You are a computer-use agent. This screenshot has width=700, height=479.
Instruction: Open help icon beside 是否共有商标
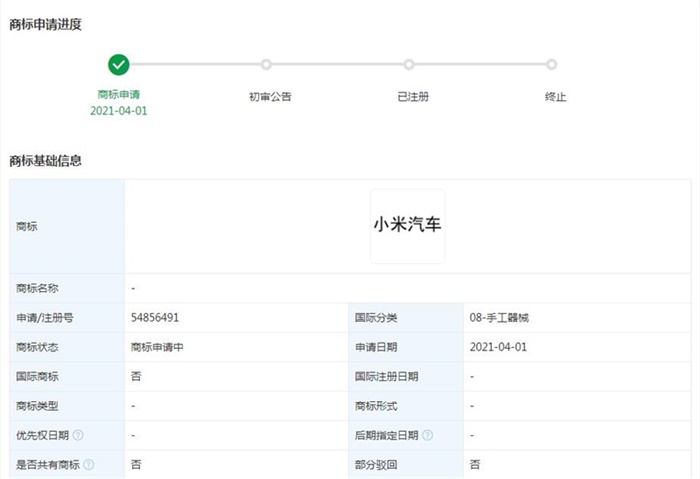click(x=89, y=465)
